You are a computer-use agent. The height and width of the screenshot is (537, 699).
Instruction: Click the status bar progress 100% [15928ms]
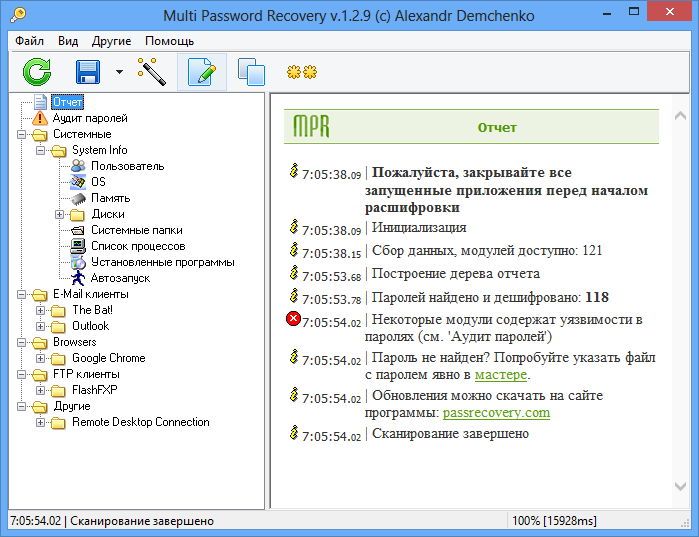pyautogui.click(x=554, y=521)
